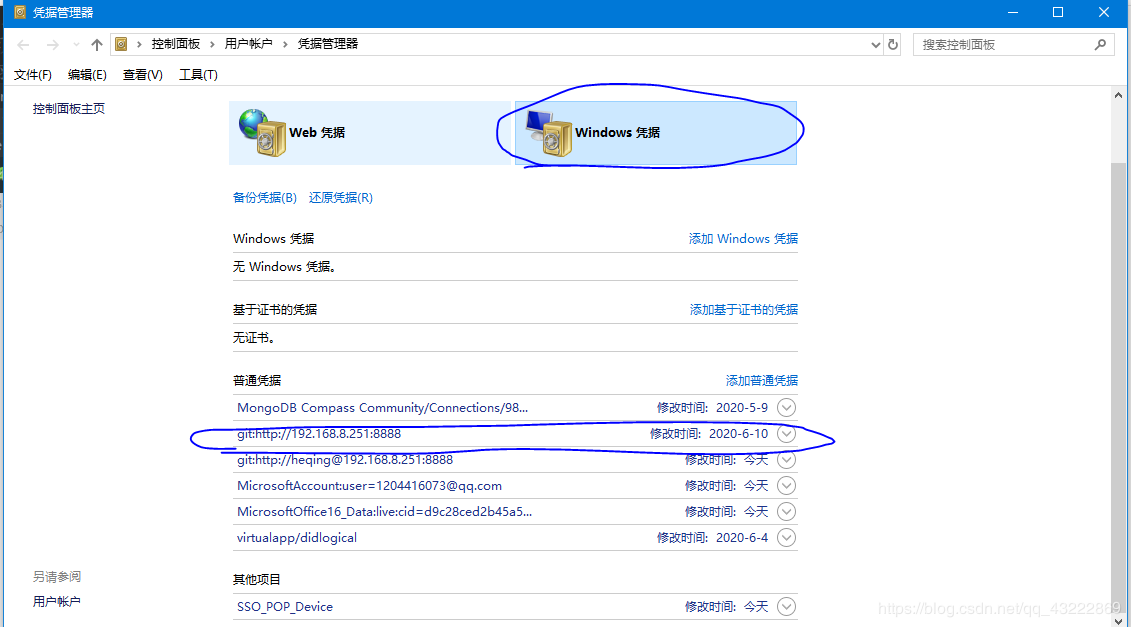
Task: Switch to Windows 凭据 tab
Action: [656, 133]
